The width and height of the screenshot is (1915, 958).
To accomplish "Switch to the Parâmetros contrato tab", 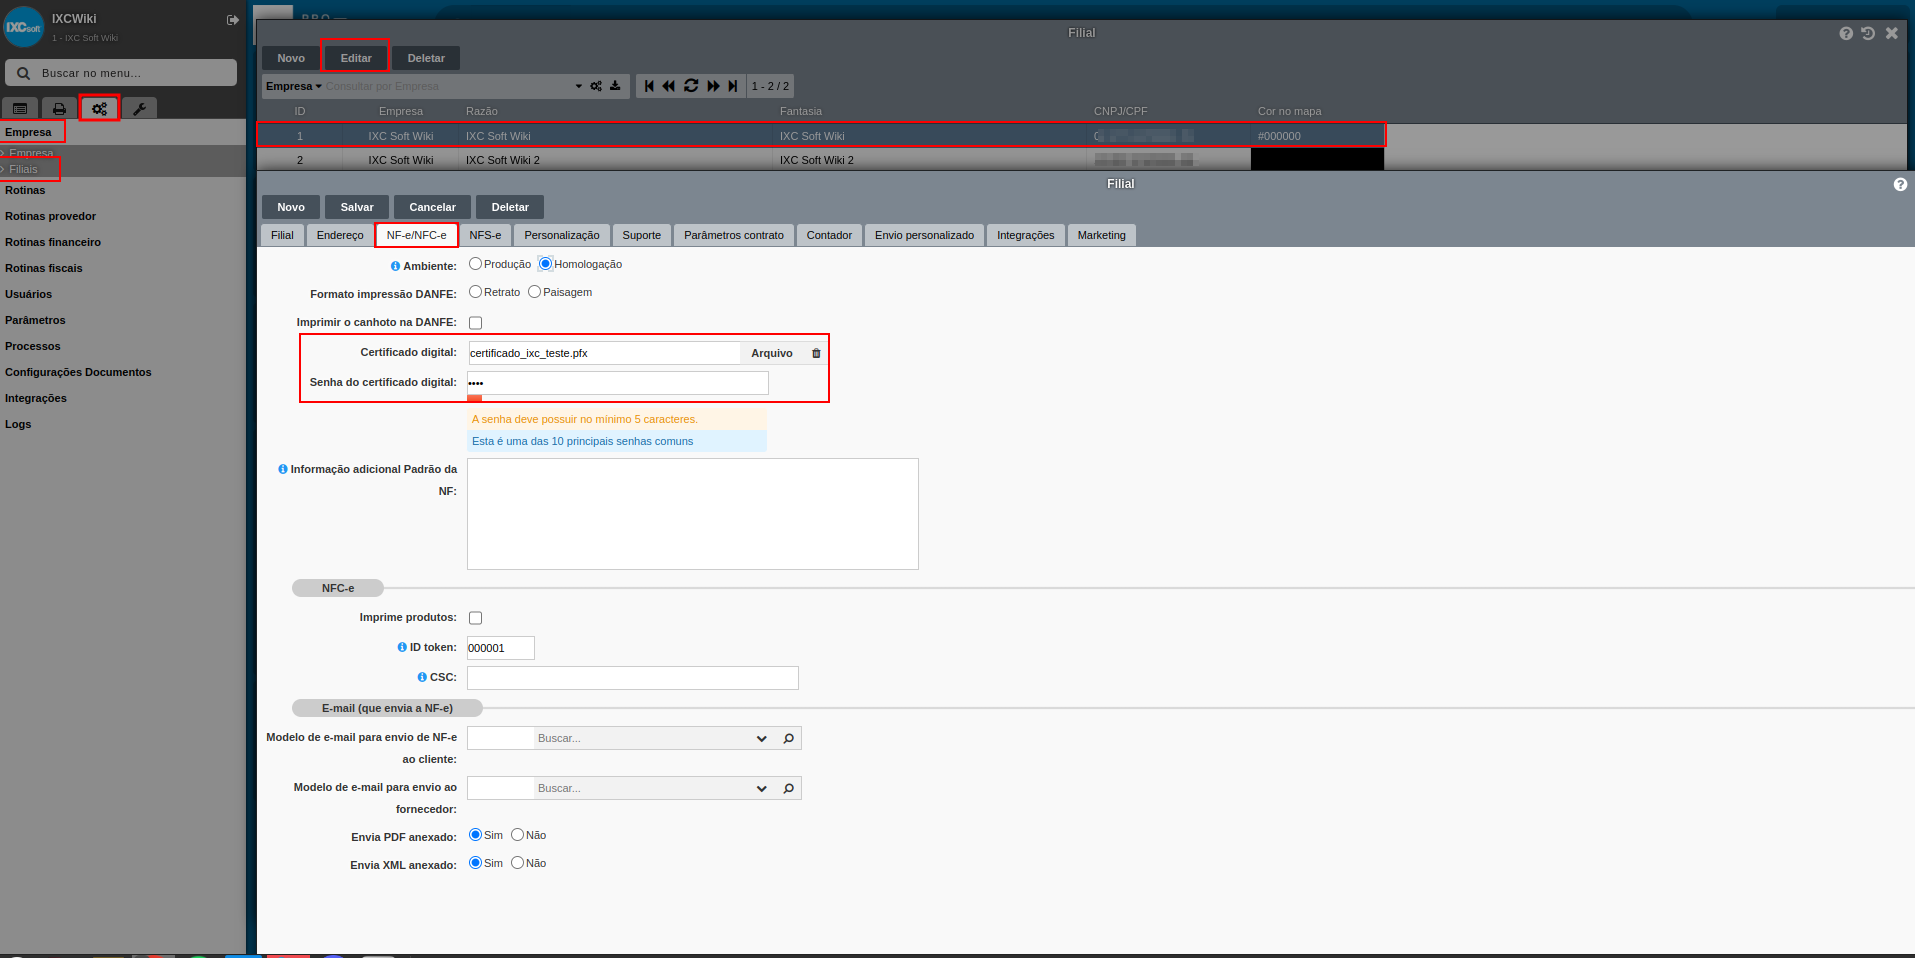I will coord(734,235).
